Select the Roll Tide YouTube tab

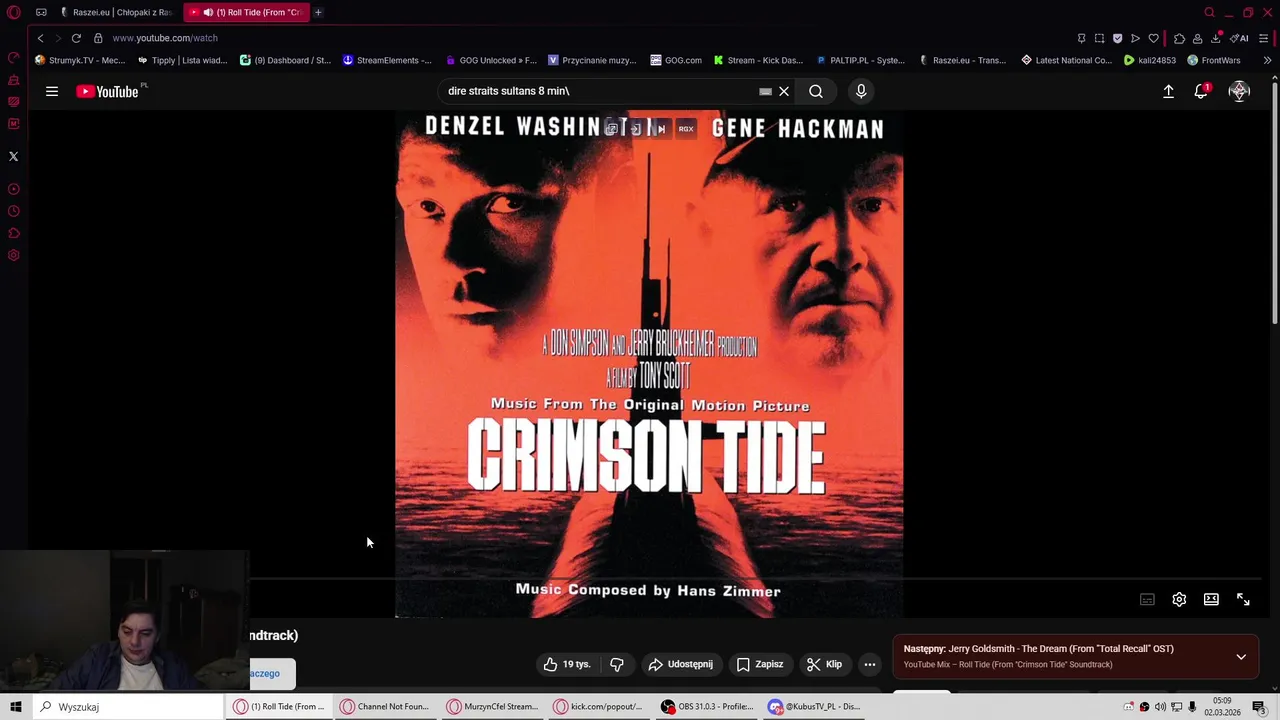pos(247,12)
